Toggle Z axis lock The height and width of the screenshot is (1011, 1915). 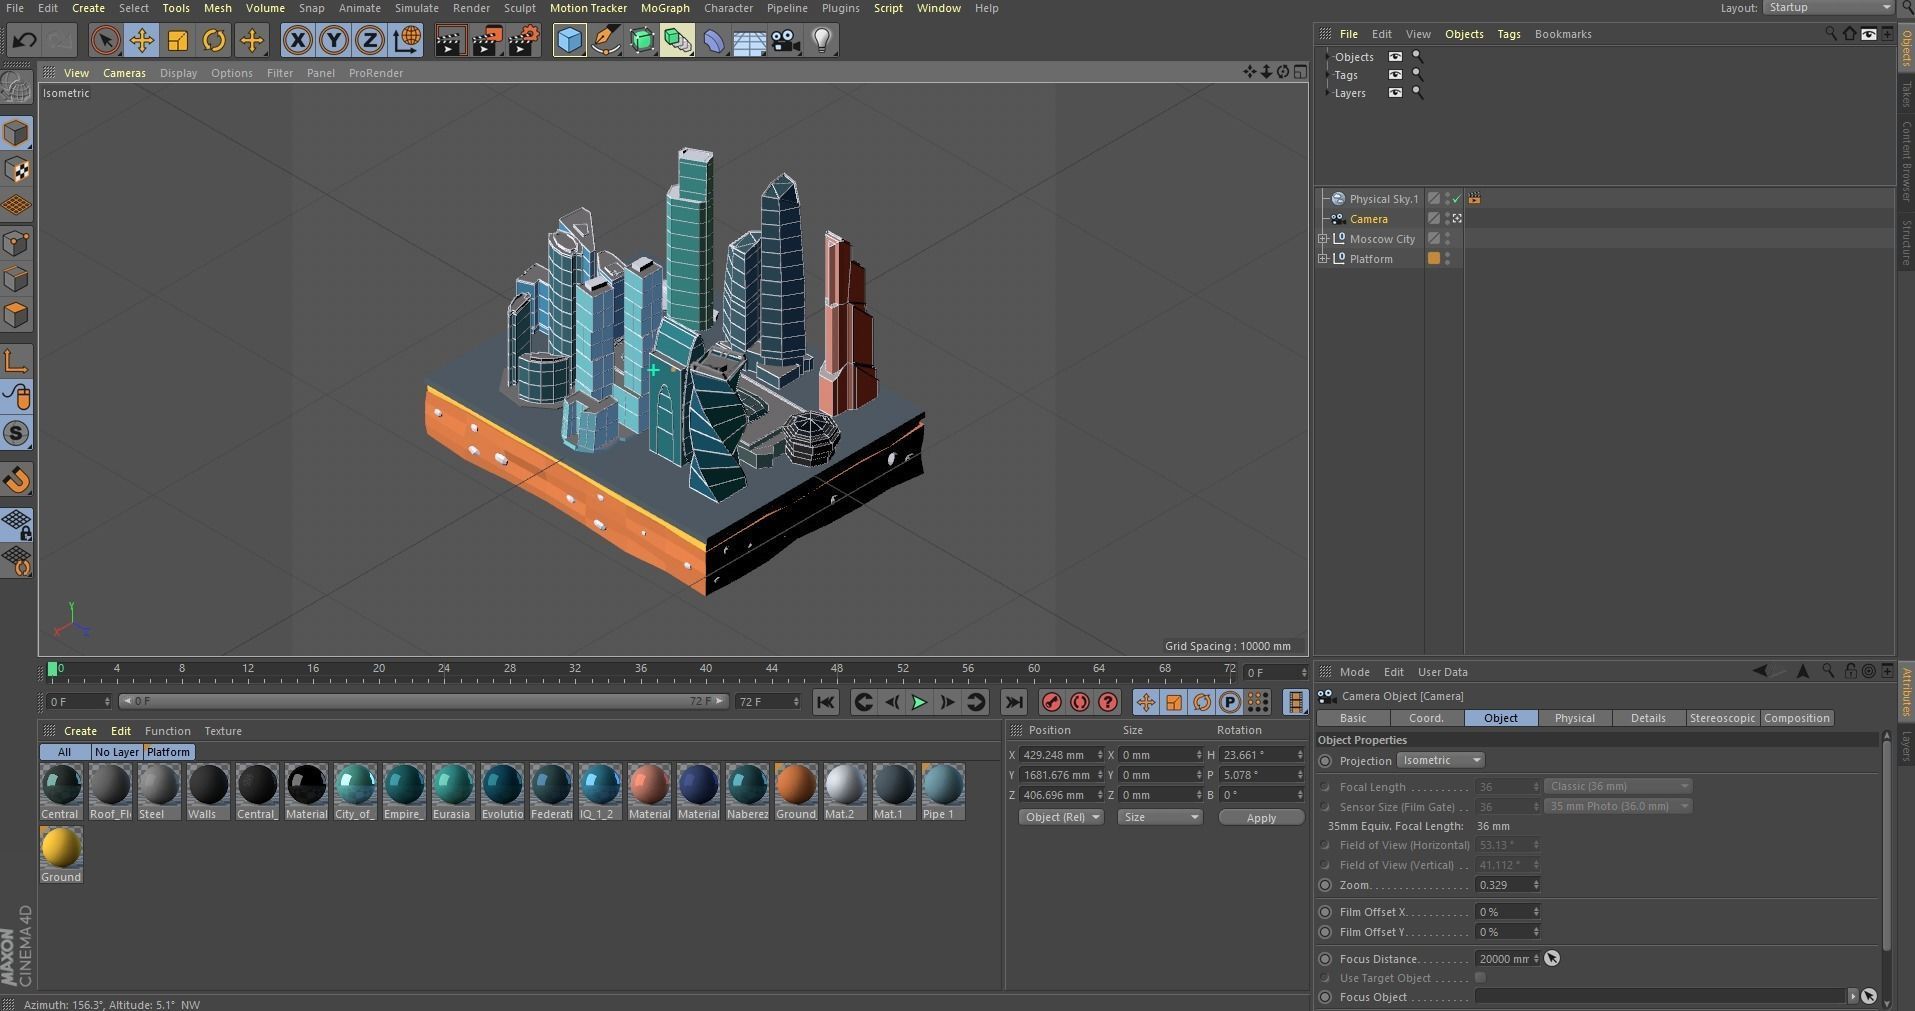pyautogui.click(x=369, y=41)
